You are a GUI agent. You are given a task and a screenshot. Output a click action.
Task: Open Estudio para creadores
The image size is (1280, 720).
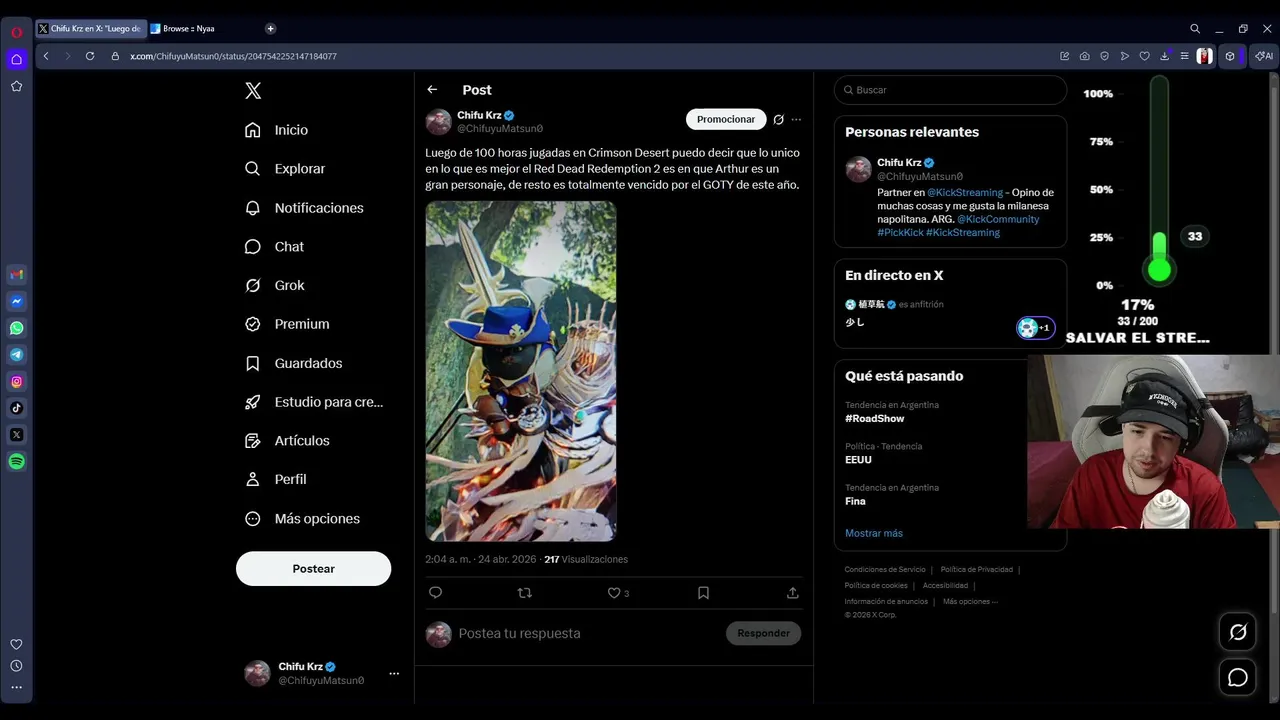pyautogui.click(x=314, y=402)
